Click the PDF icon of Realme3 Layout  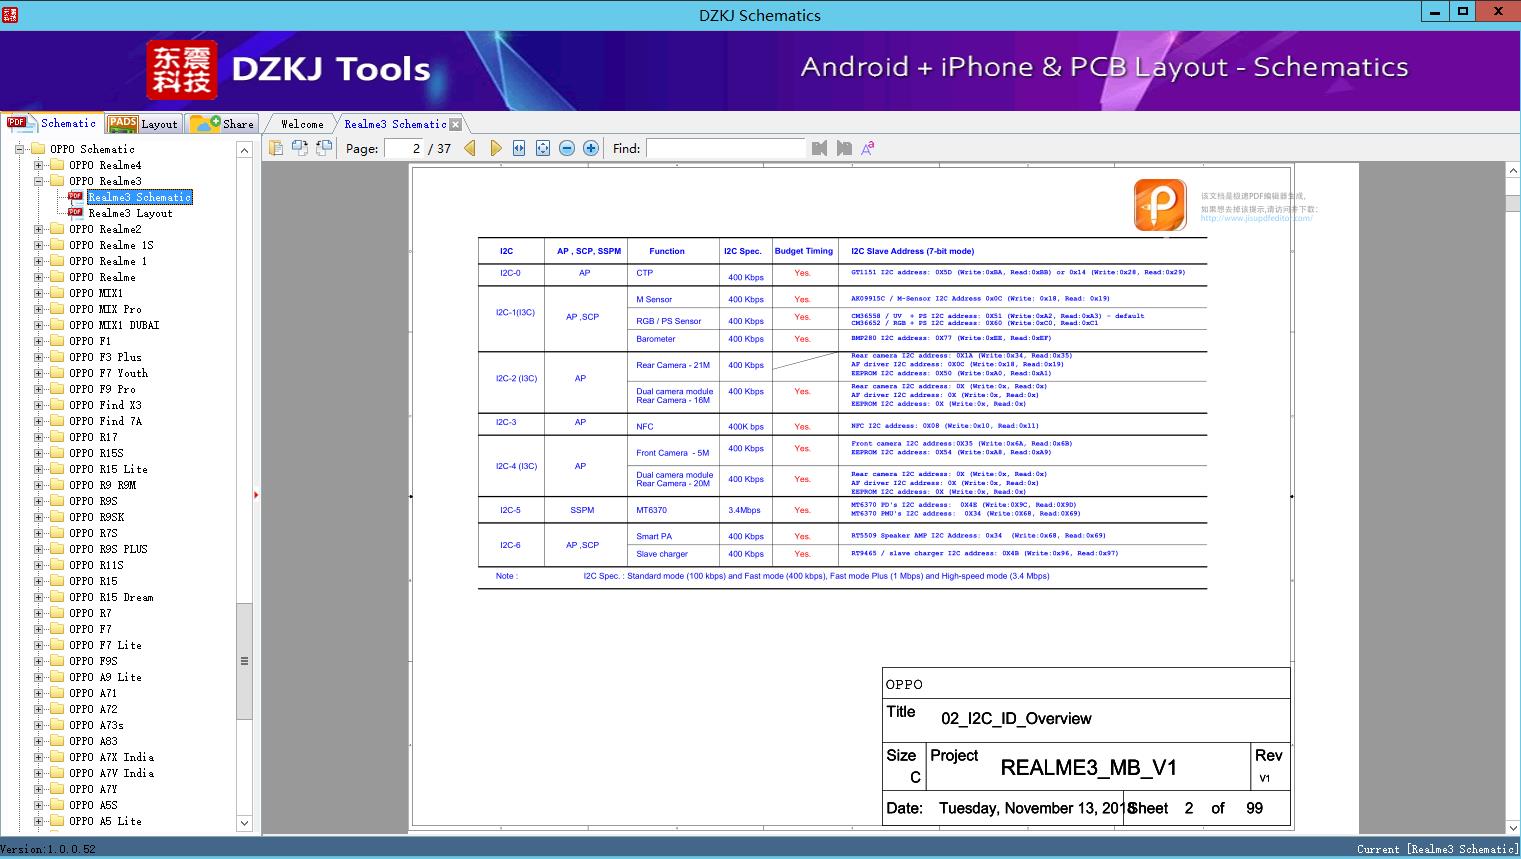coord(76,213)
